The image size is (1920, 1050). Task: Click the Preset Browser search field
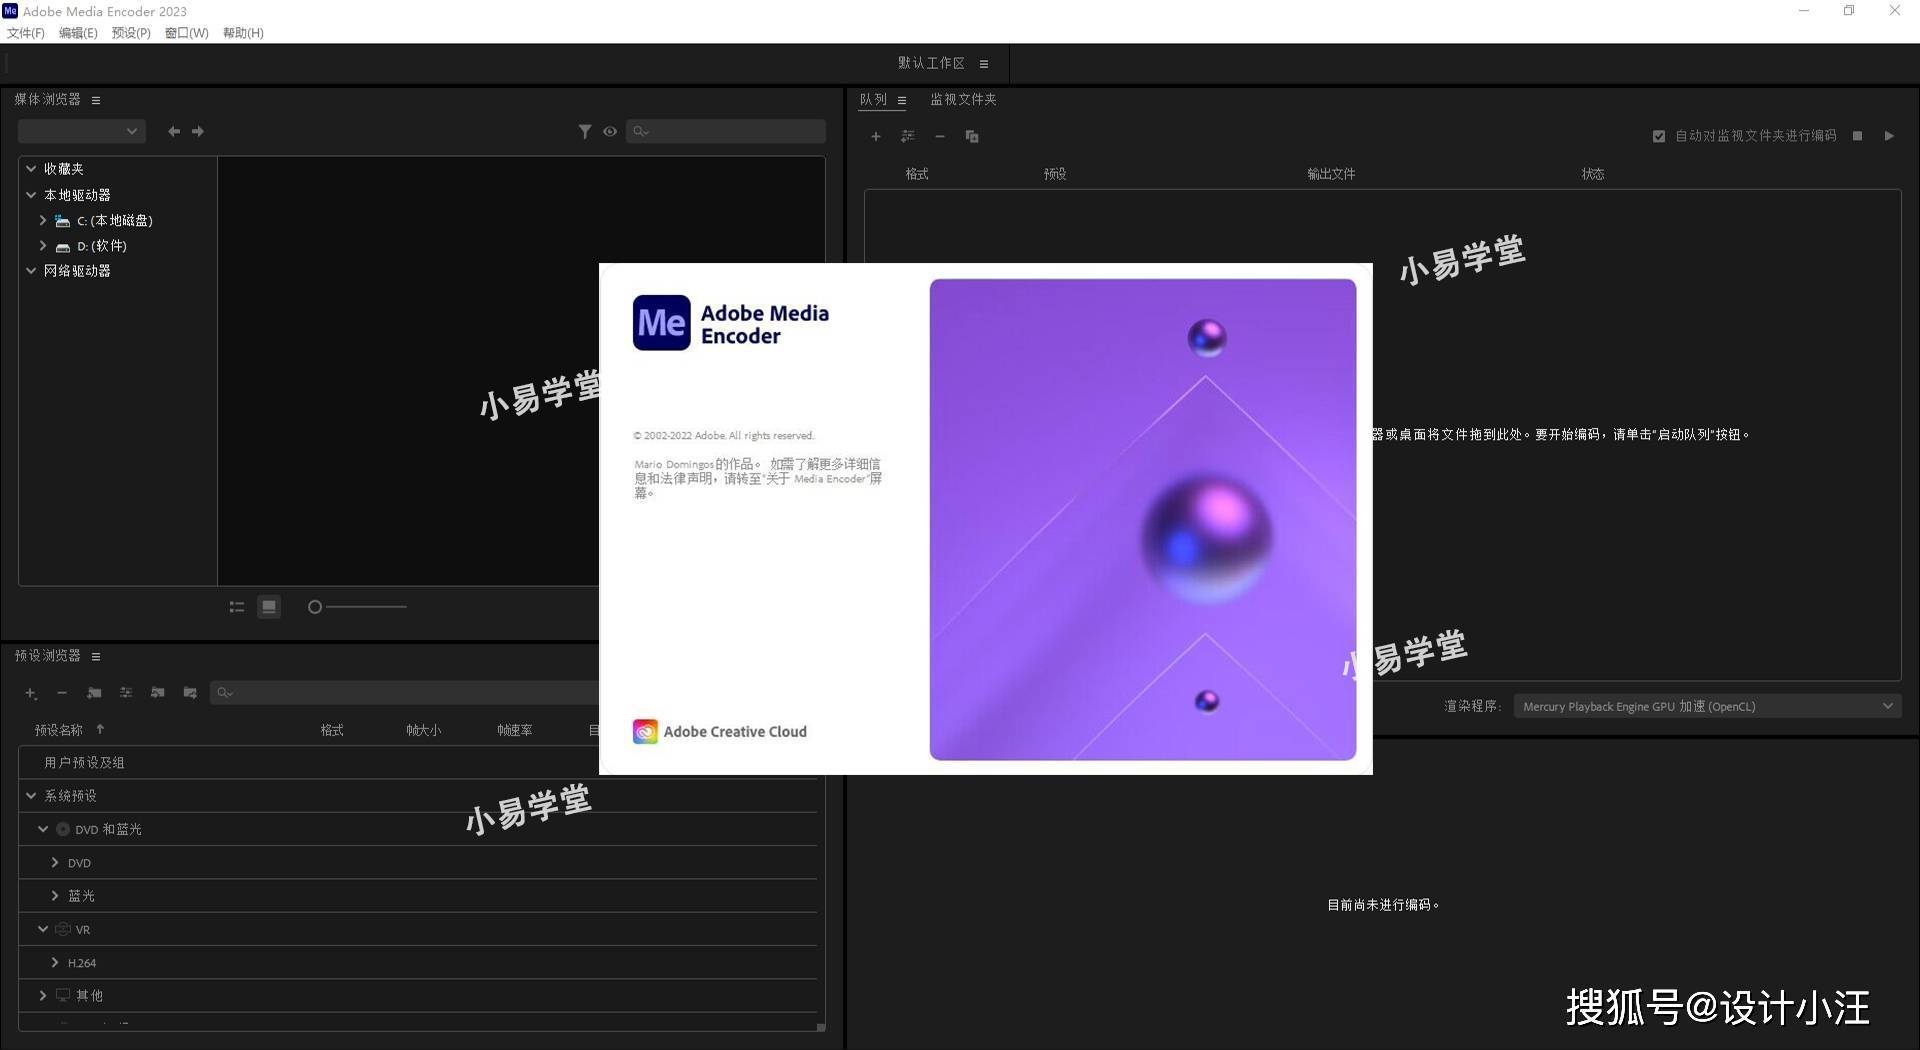405,693
